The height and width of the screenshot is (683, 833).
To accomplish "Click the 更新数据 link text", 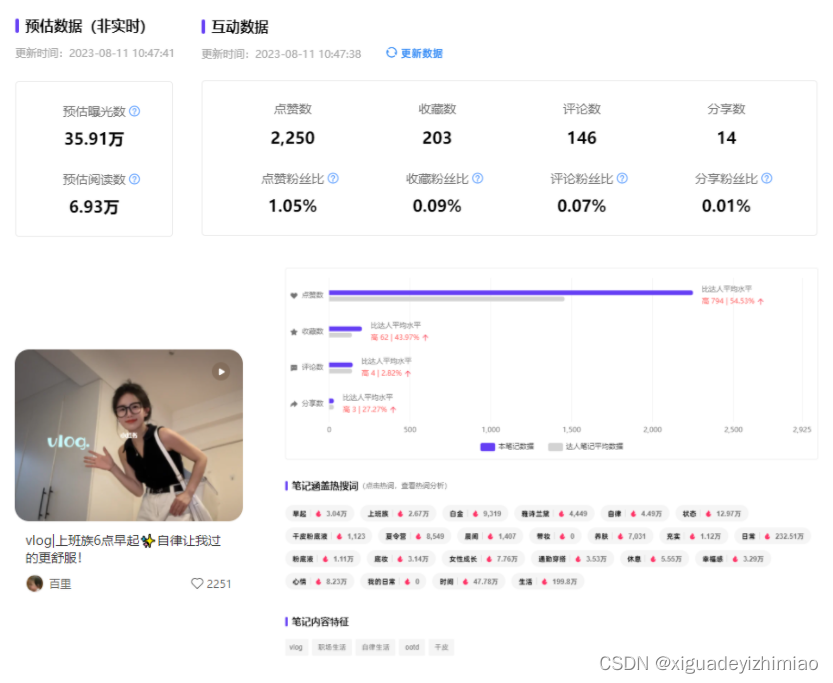I will (x=421, y=53).
